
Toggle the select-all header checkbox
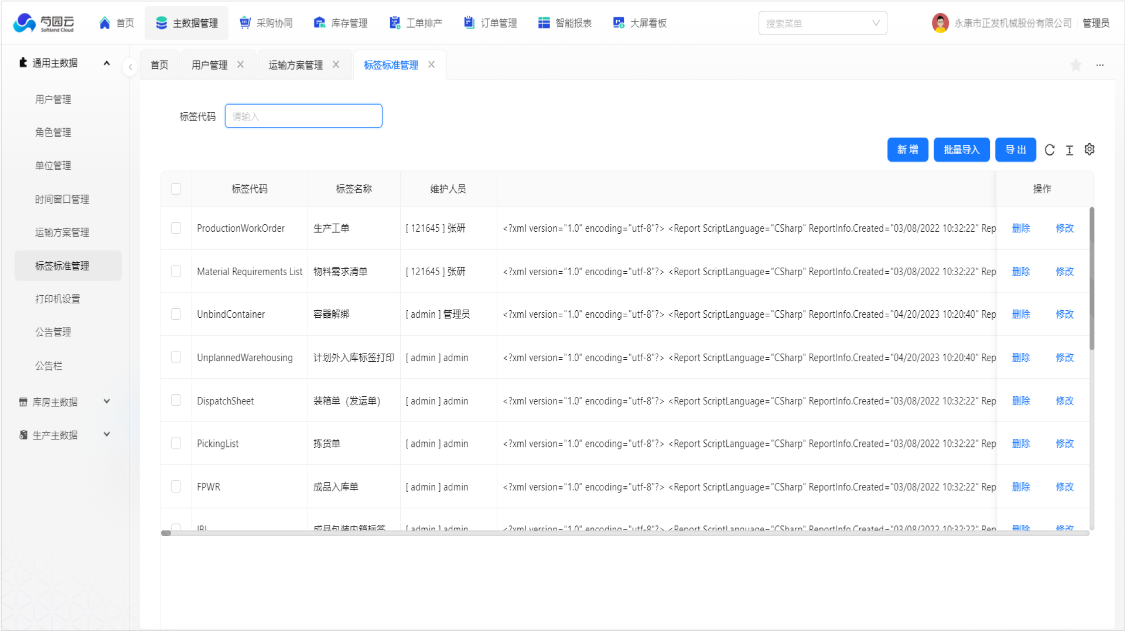click(176, 189)
